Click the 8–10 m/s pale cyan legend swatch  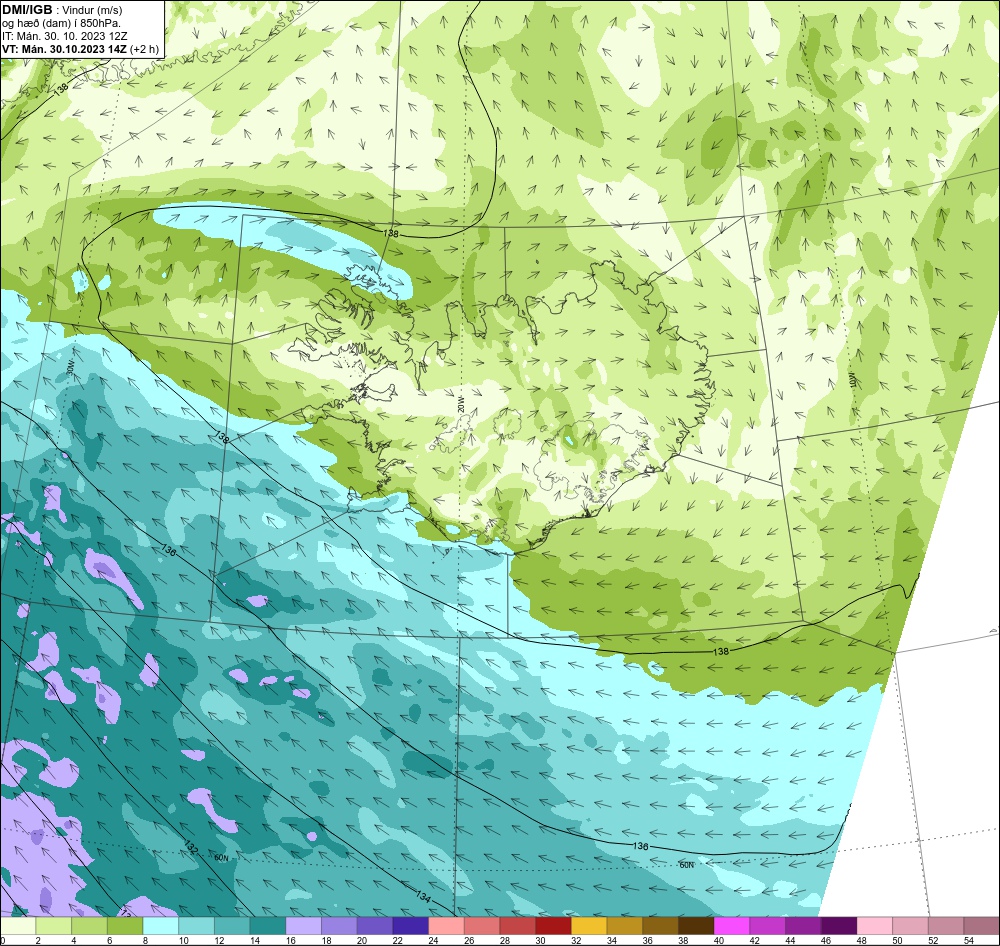(x=161, y=926)
